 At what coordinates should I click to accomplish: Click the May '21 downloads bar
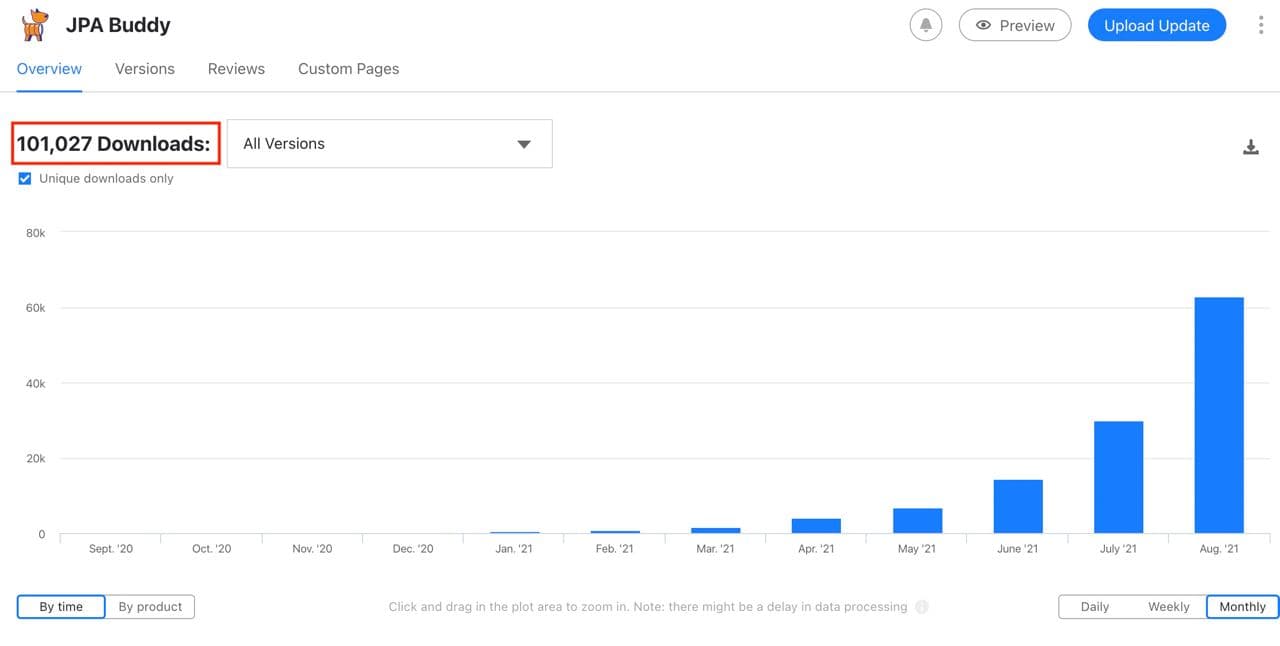917,521
